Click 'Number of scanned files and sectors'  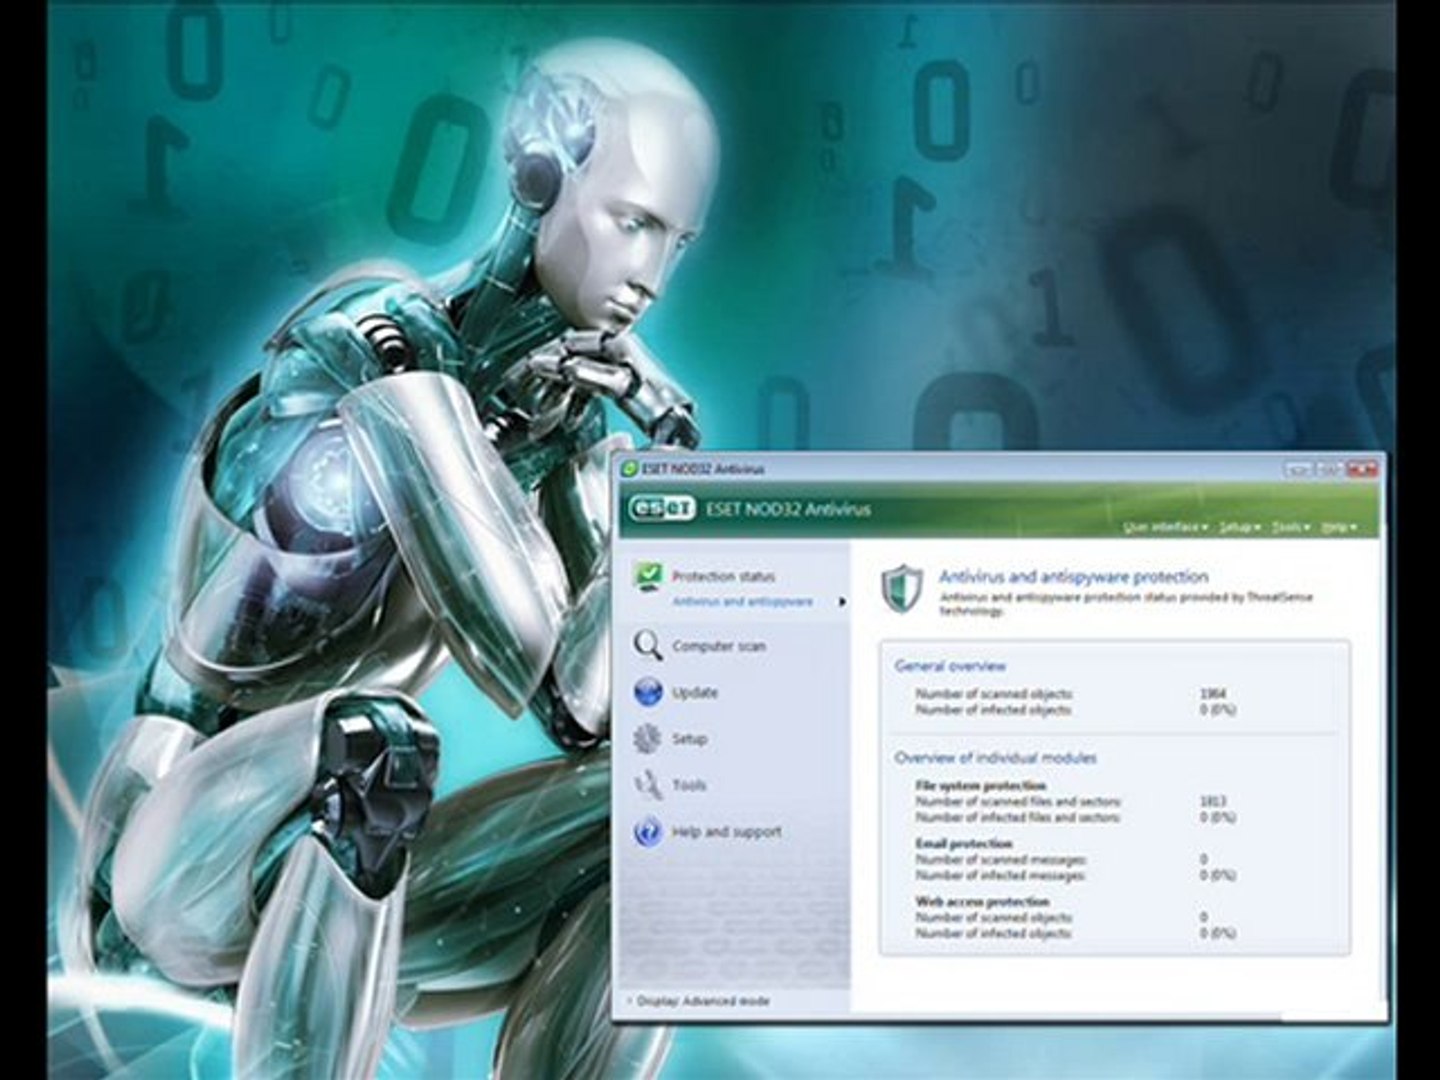tap(1018, 801)
